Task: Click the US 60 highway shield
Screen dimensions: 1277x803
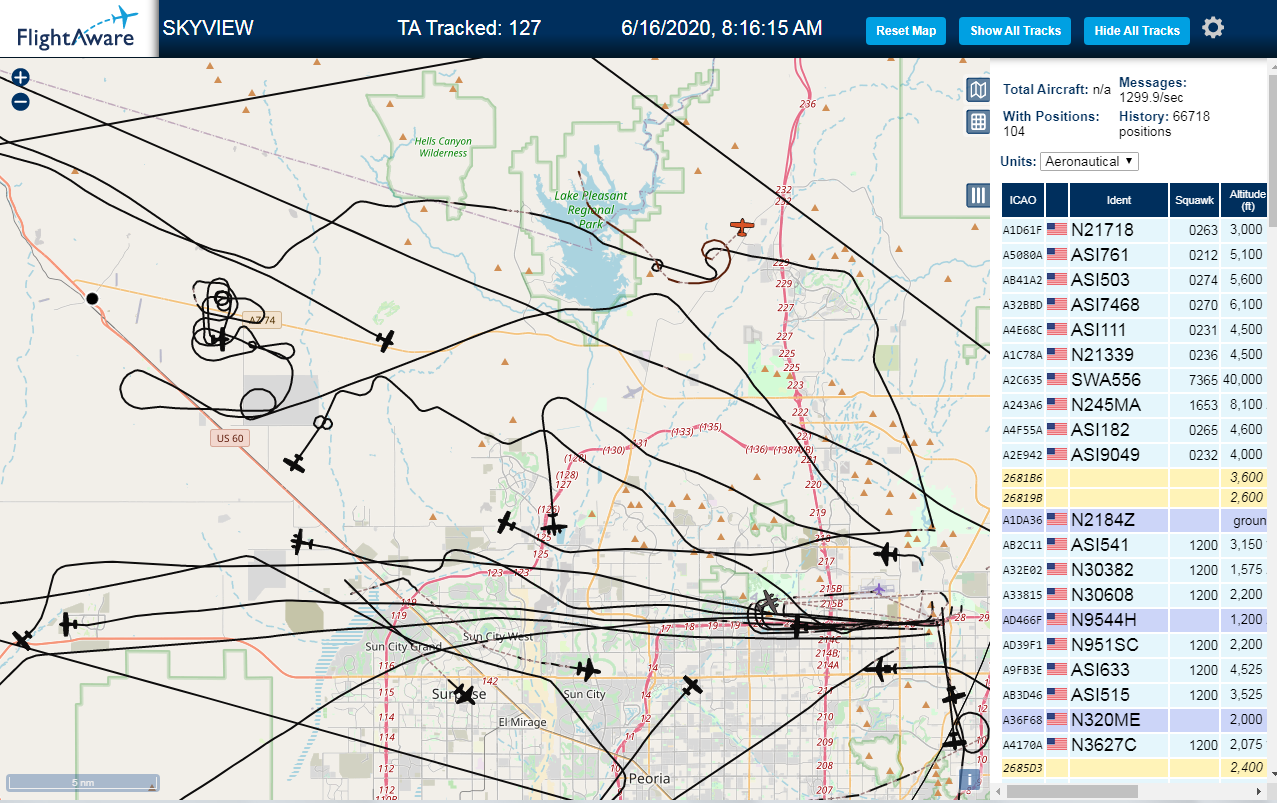Action: pyautogui.click(x=229, y=438)
